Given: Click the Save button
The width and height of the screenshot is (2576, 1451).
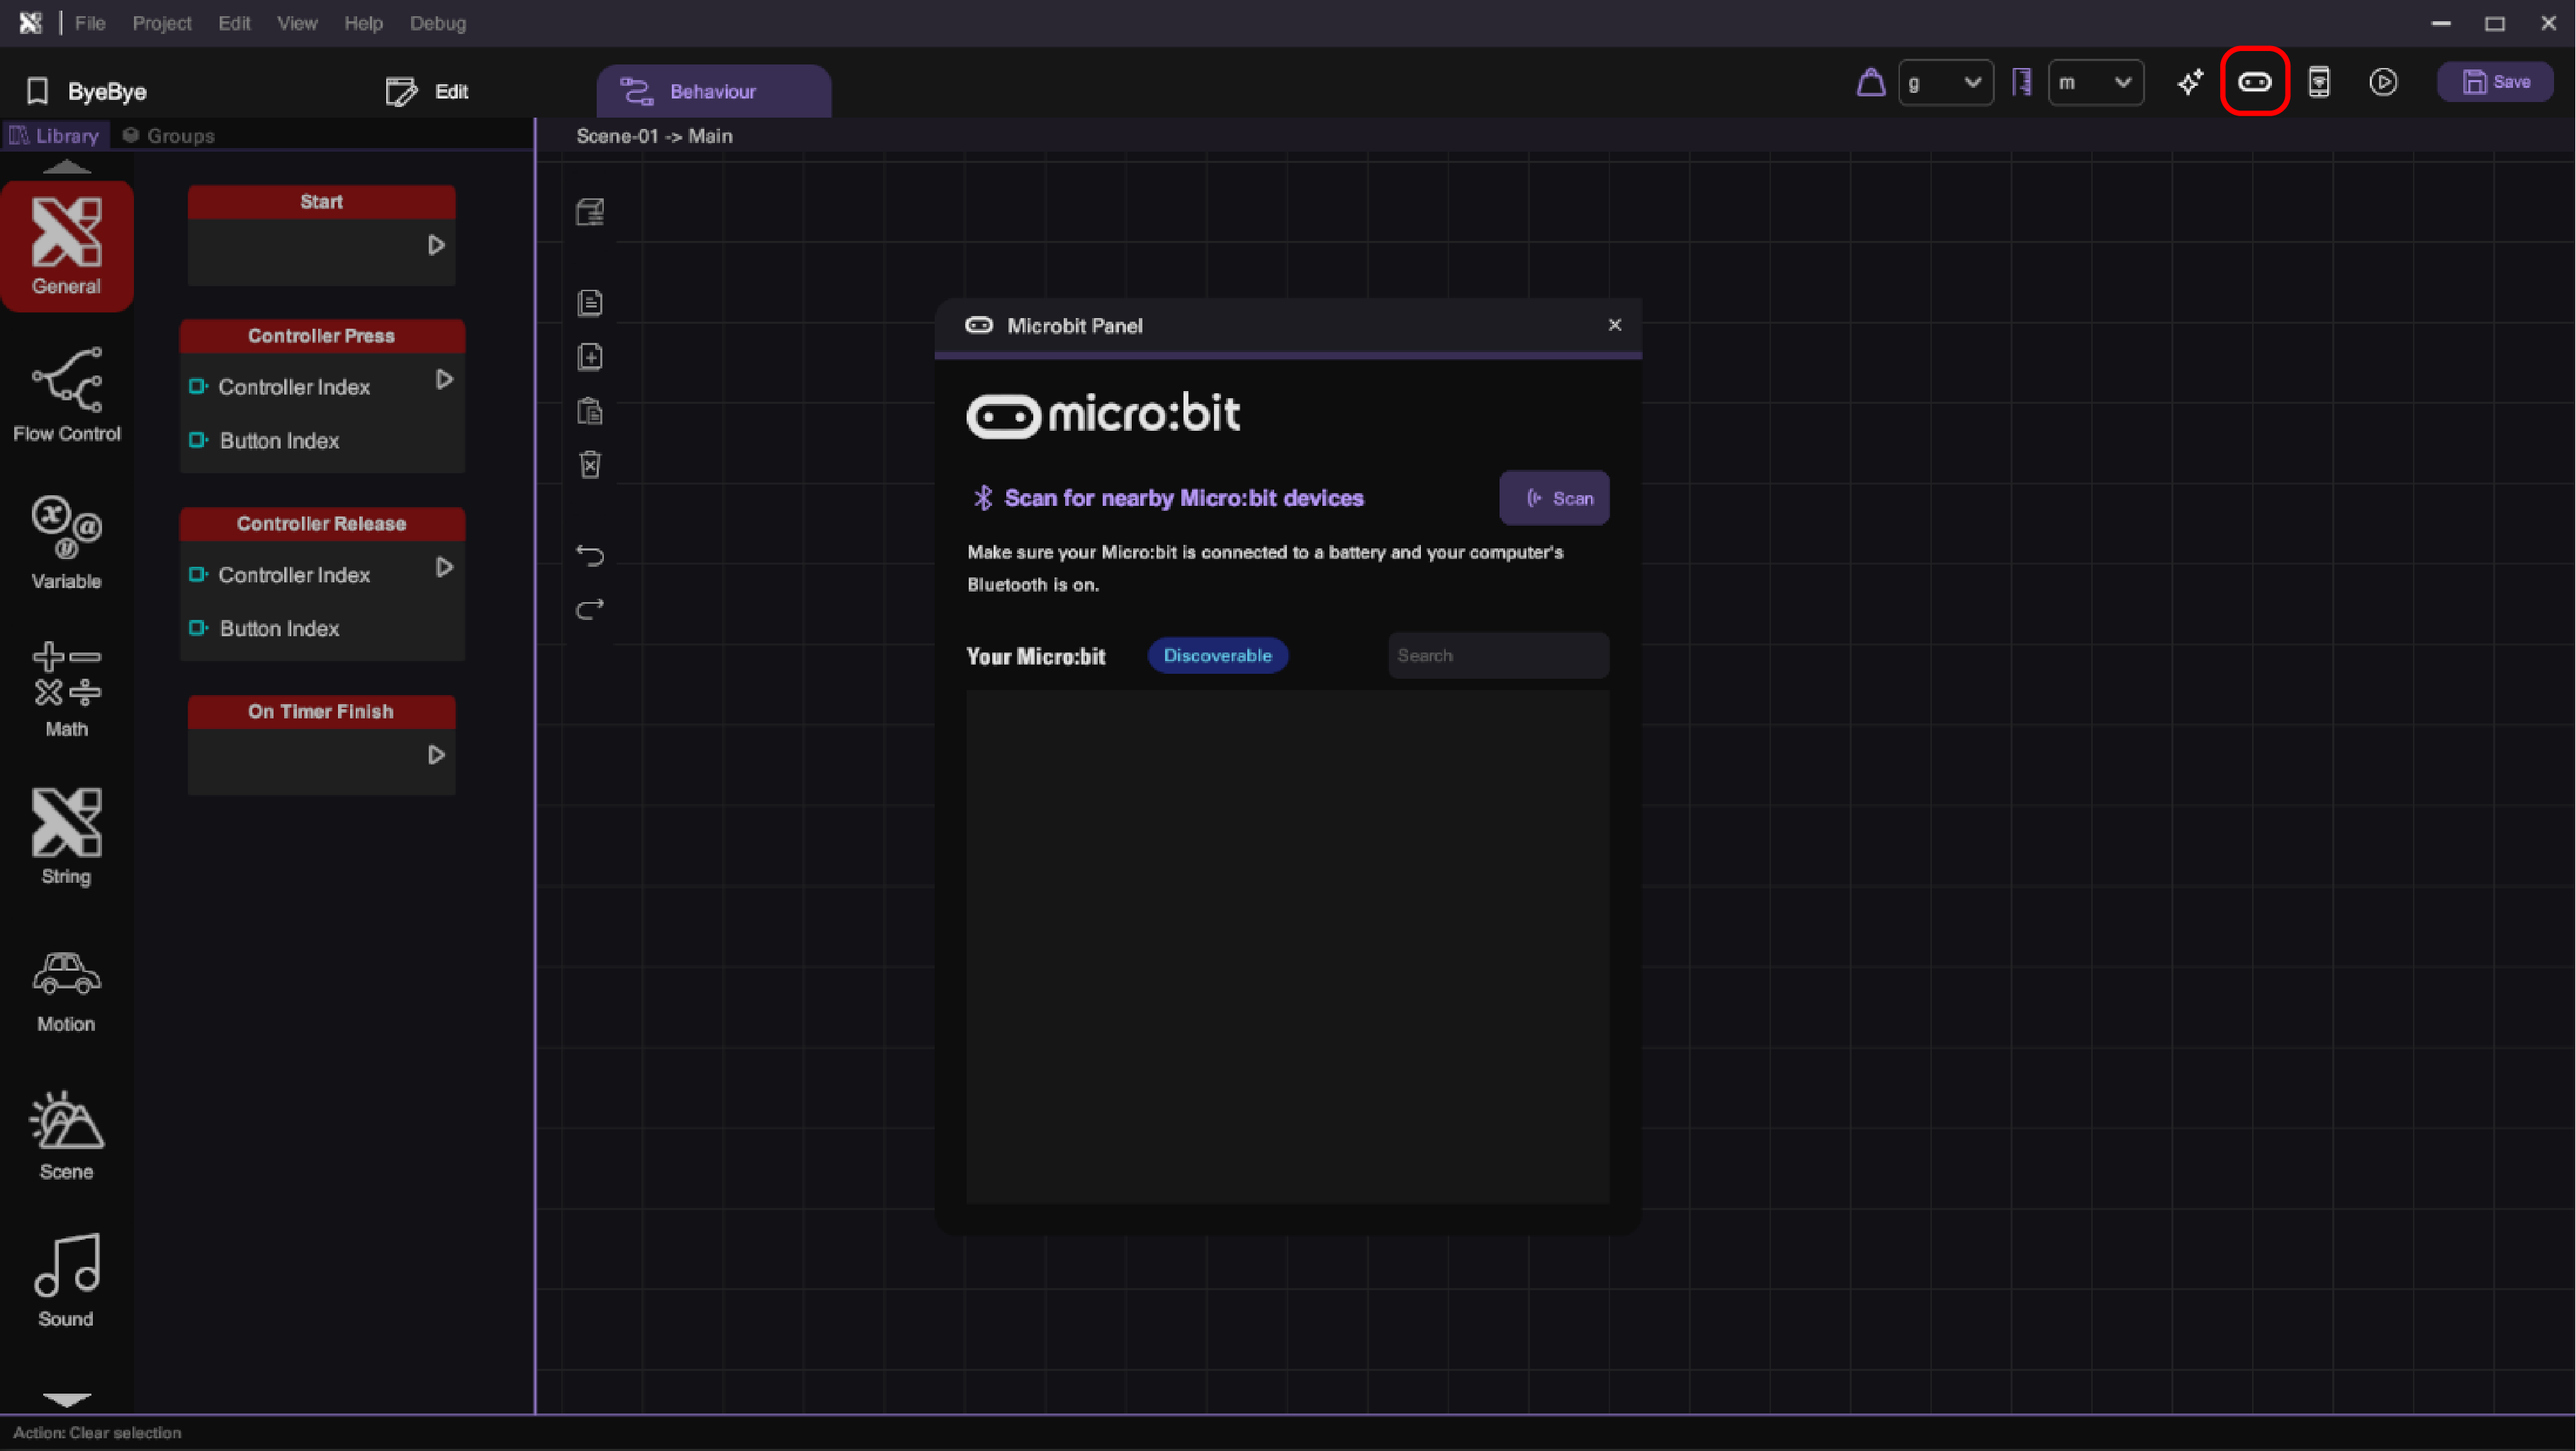Looking at the screenshot, I should coord(2495,82).
